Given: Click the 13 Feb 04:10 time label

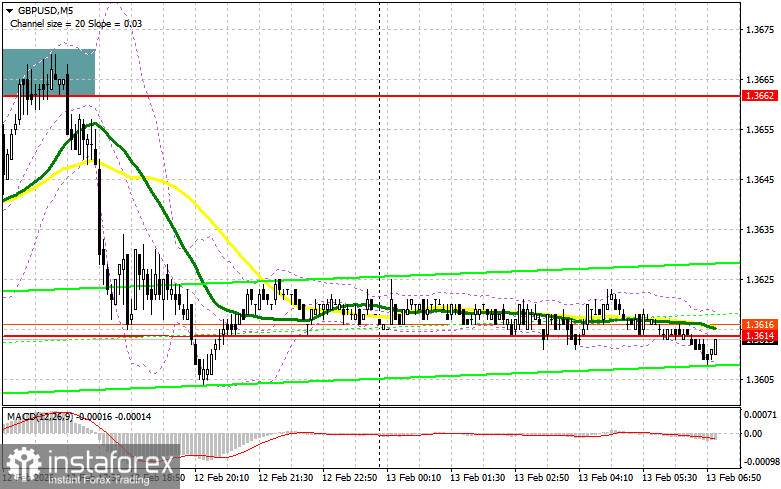Looking at the screenshot, I should coord(606,478).
